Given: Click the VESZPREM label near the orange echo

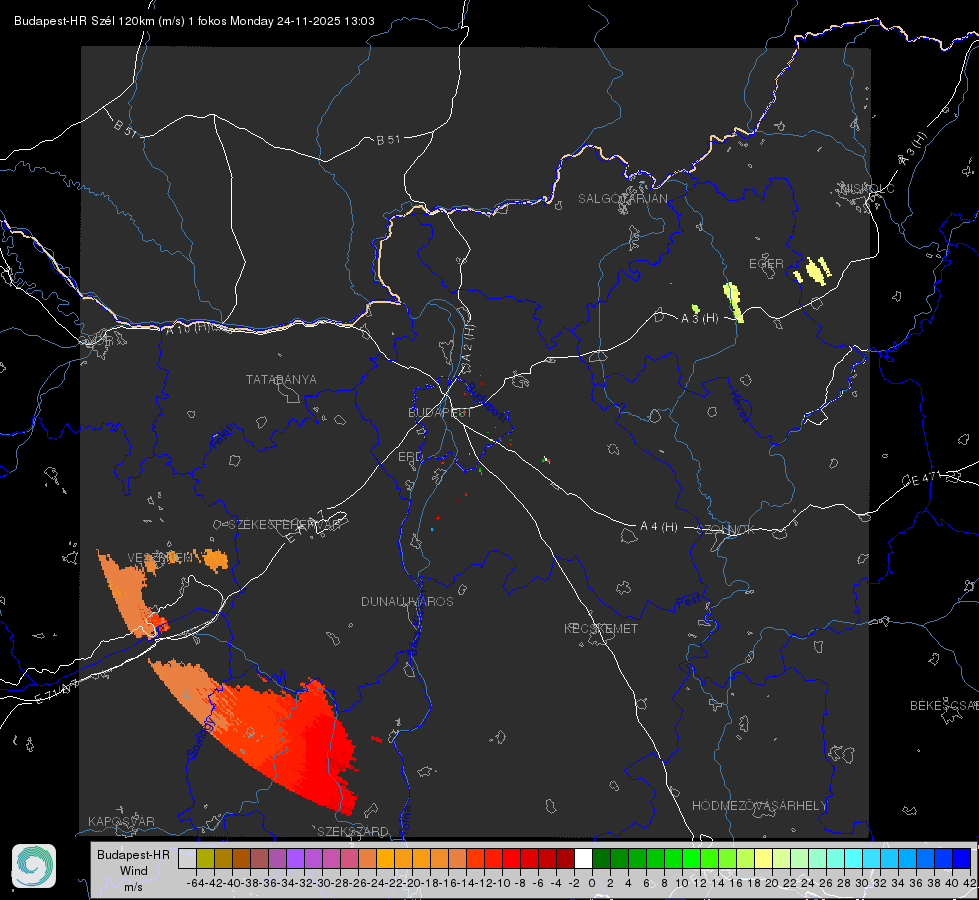Looking at the screenshot, I should point(159,557).
